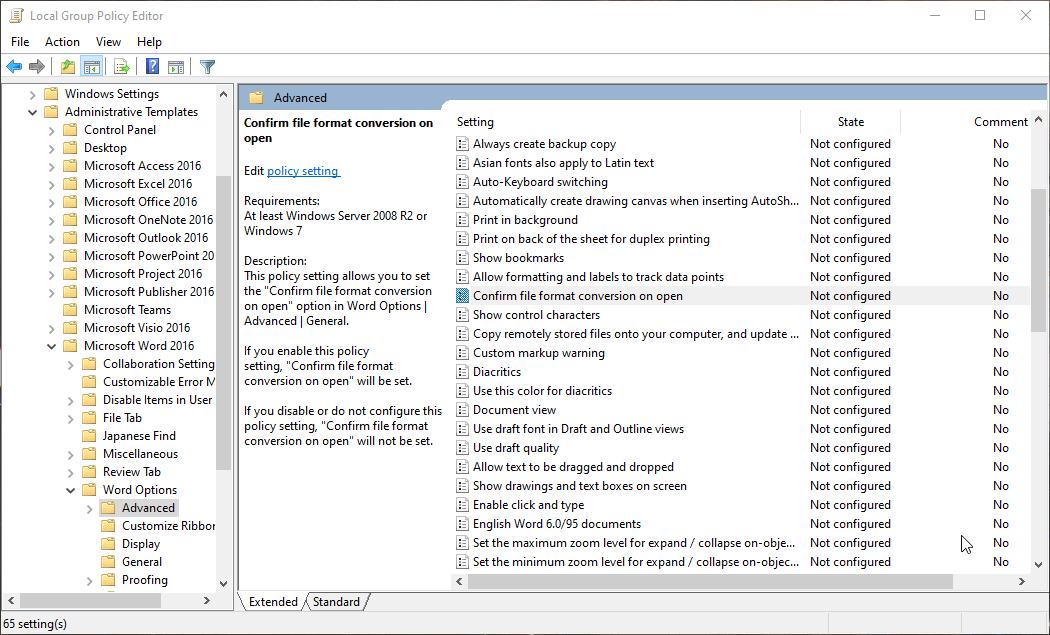Open the Help toolbar icon
Screen dimensions: 1050x635
click(x=153, y=66)
